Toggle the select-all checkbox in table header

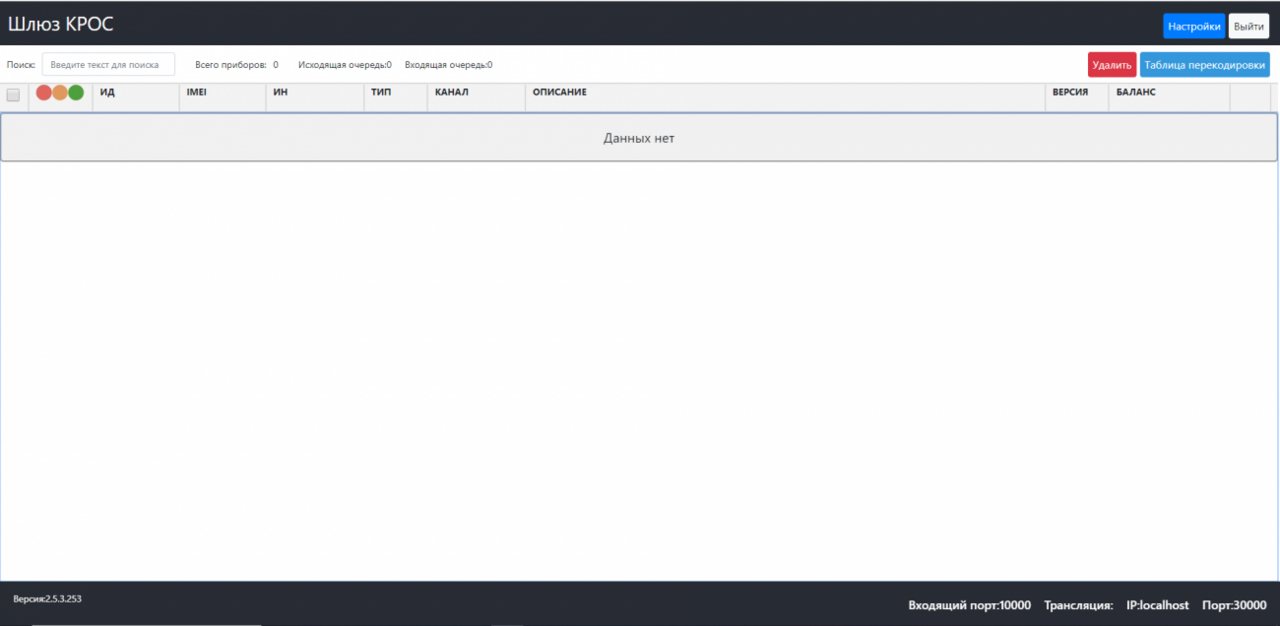[14, 95]
